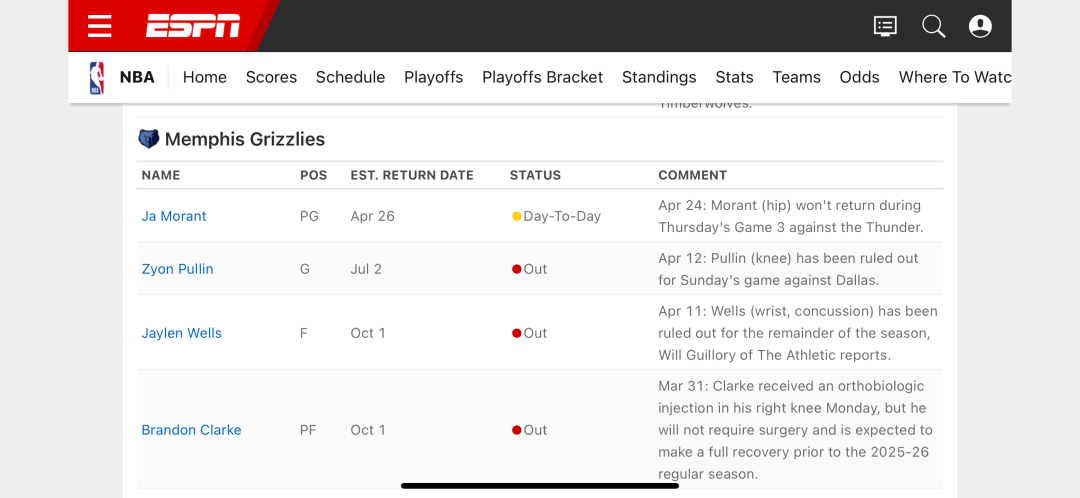Image resolution: width=1080 pixels, height=498 pixels.
Task: Open Zyon Pullin's player link
Action: [x=178, y=269]
